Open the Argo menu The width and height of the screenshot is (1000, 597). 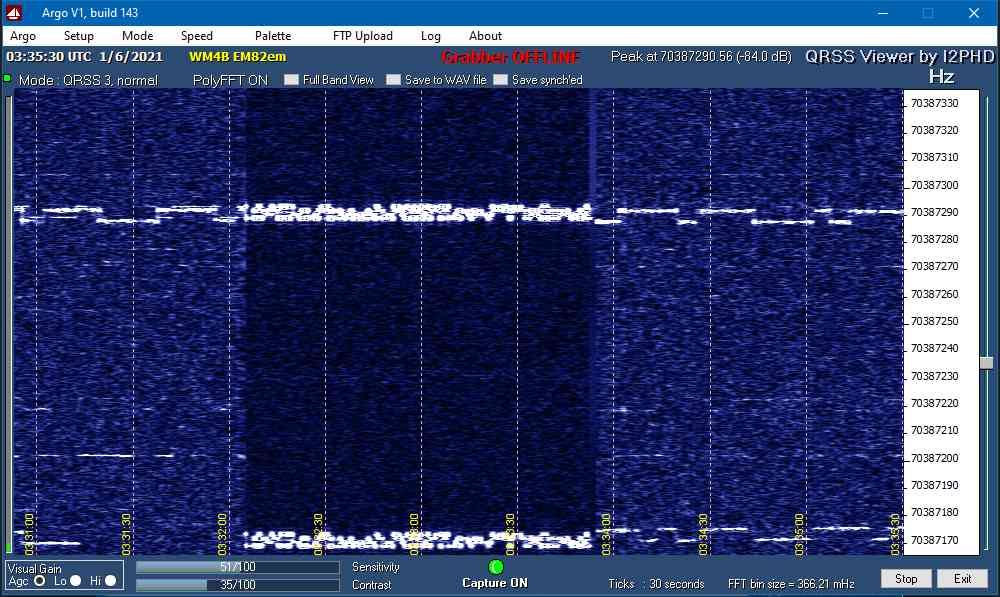pyautogui.click(x=23, y=36)
